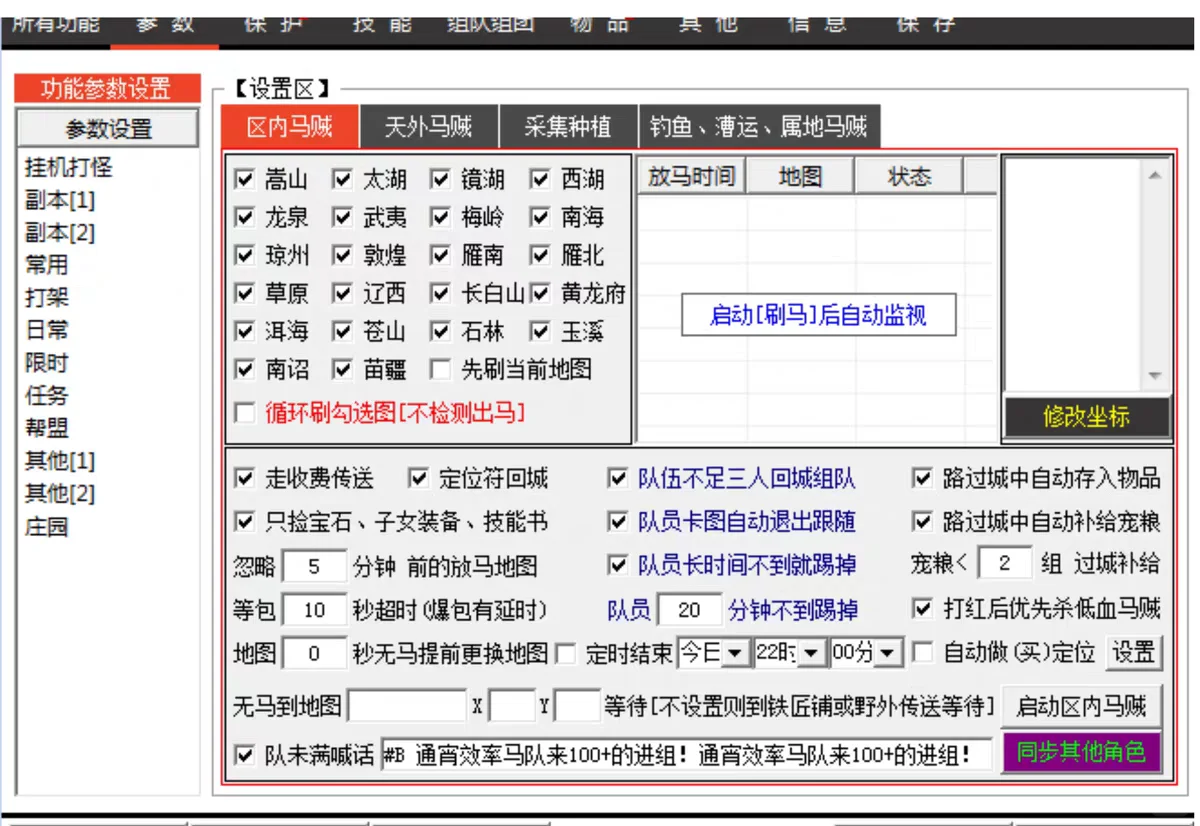The image size is (1200, 826).
Task: Select 庄园 in the left sidebar
Action: point(46,527)
